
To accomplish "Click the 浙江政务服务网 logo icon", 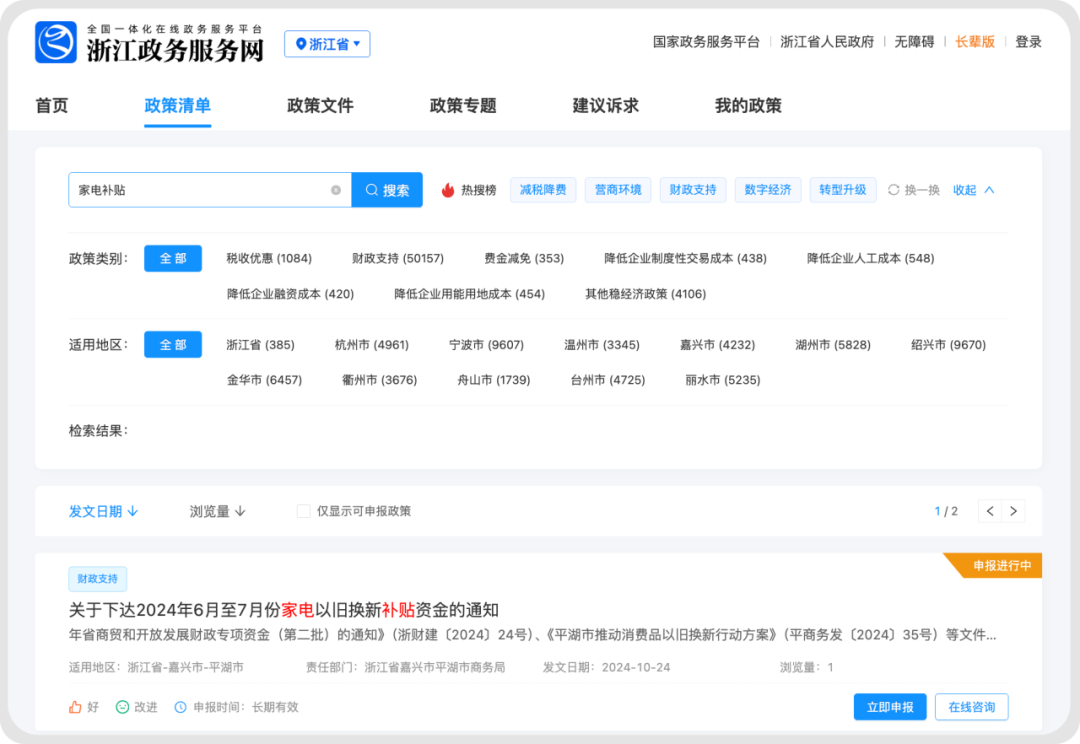I will pyautogui.click(x=56, y=43).
